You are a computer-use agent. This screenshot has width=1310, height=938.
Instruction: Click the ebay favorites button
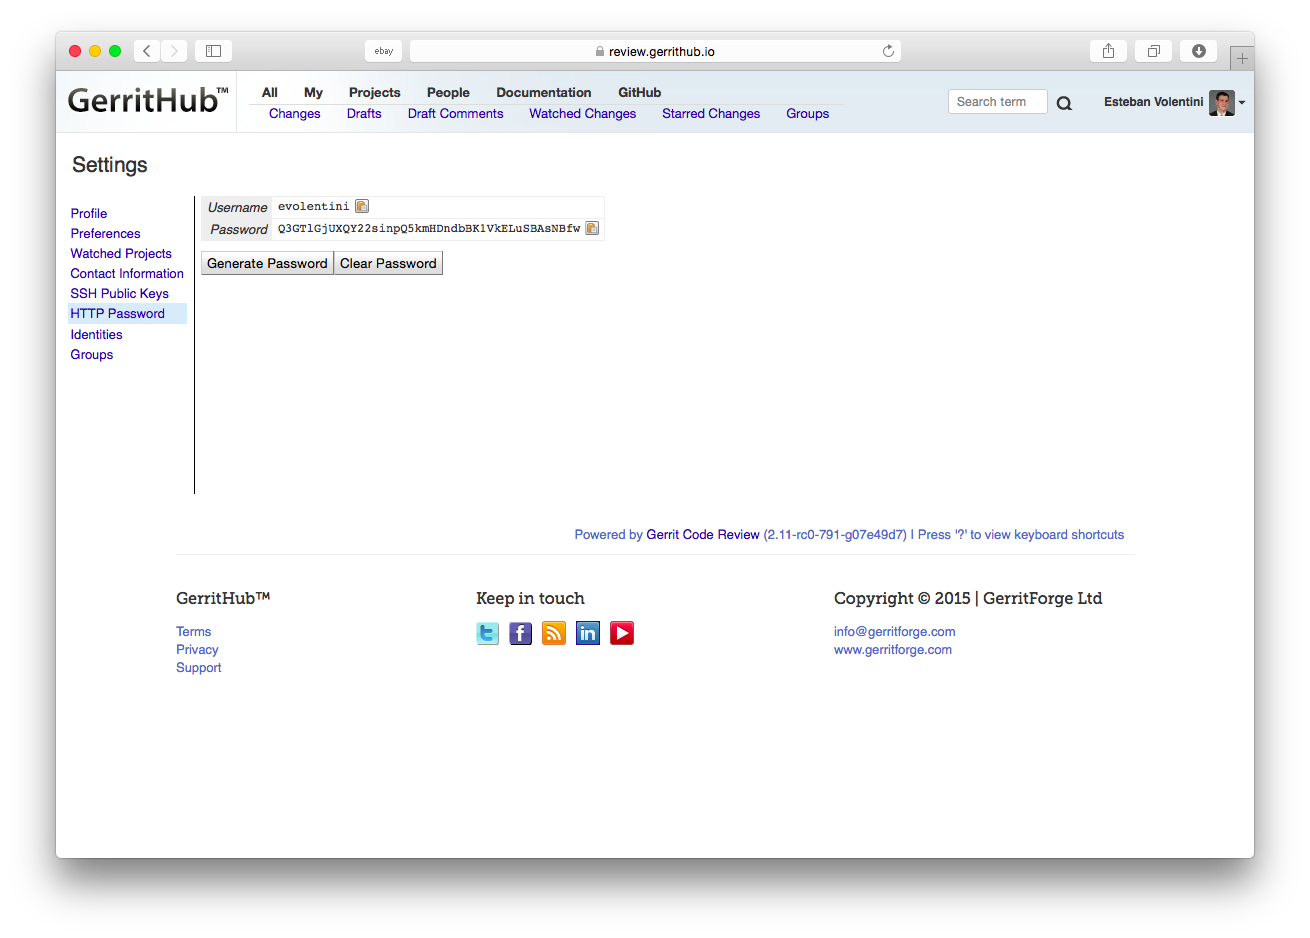[383, 51]
